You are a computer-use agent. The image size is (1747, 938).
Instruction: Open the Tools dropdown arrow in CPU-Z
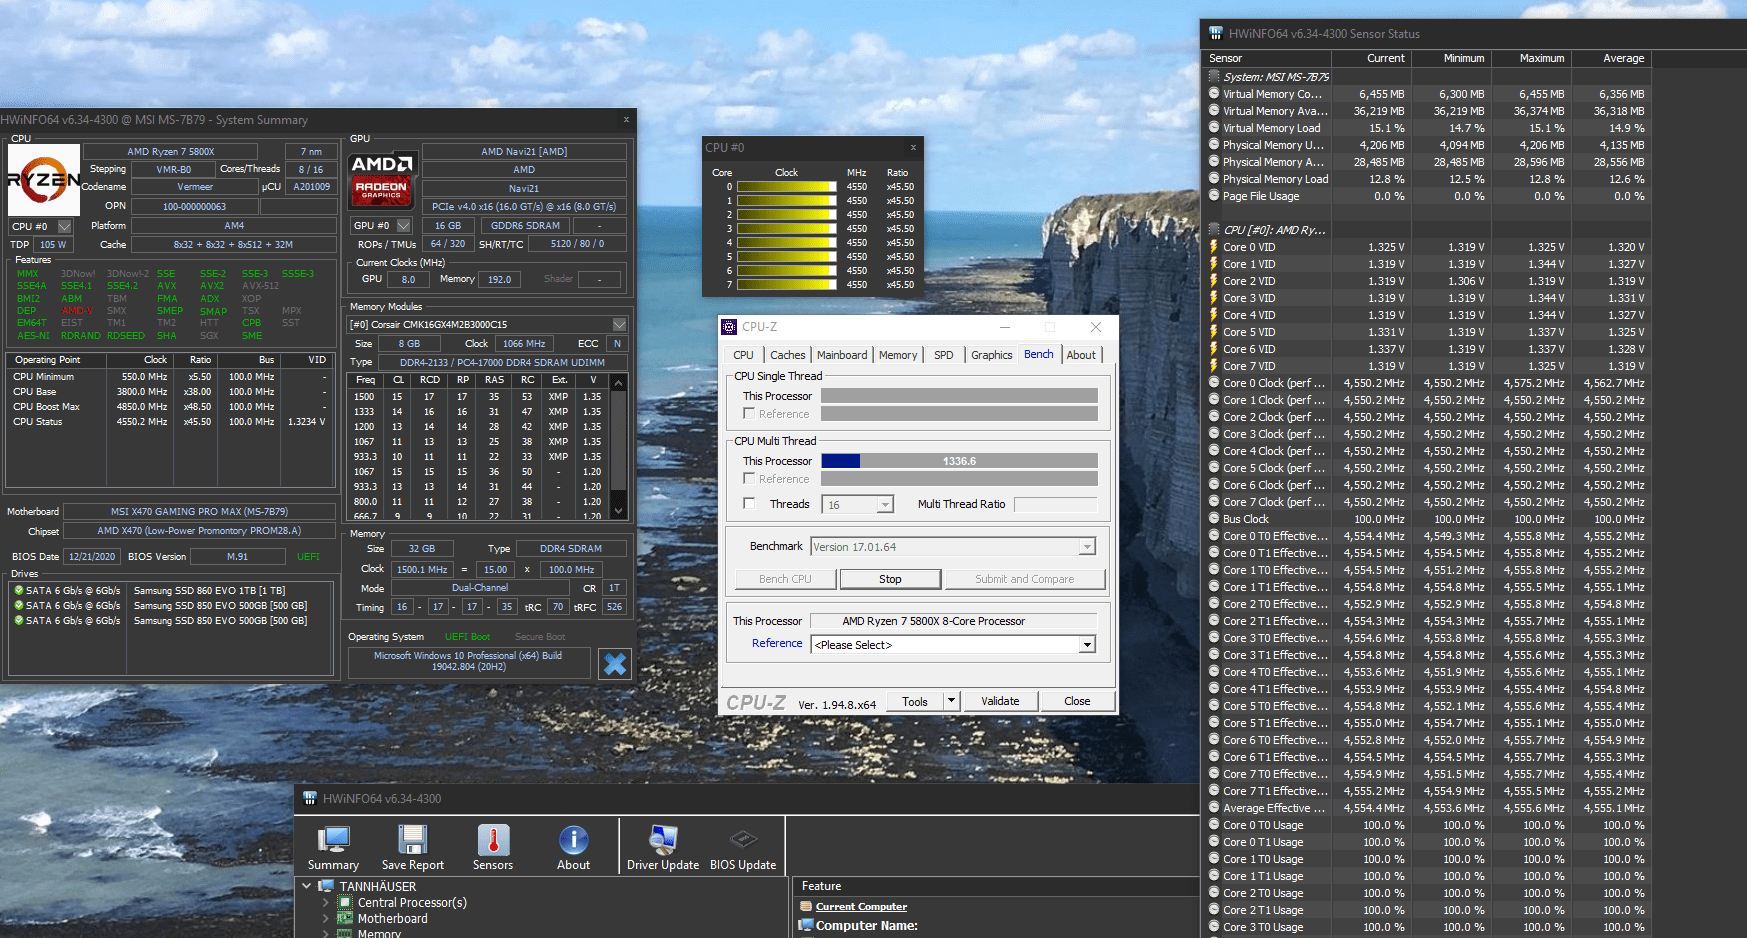pyautogui.click(x=952, y=701)
